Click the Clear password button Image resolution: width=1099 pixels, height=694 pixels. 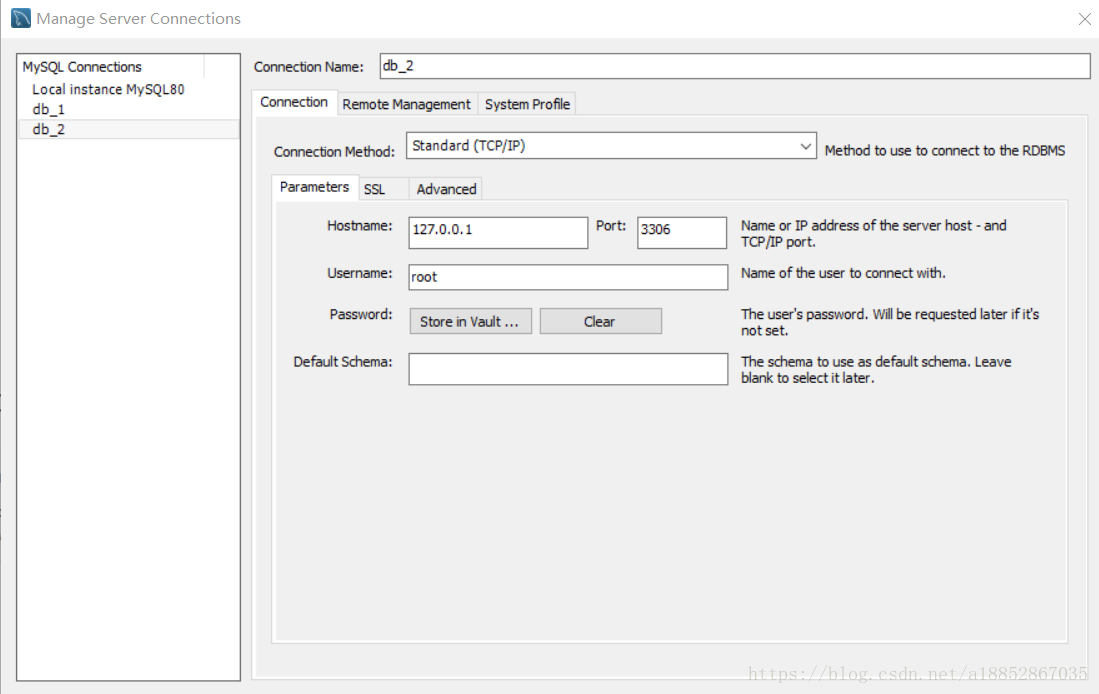point(600,322)
